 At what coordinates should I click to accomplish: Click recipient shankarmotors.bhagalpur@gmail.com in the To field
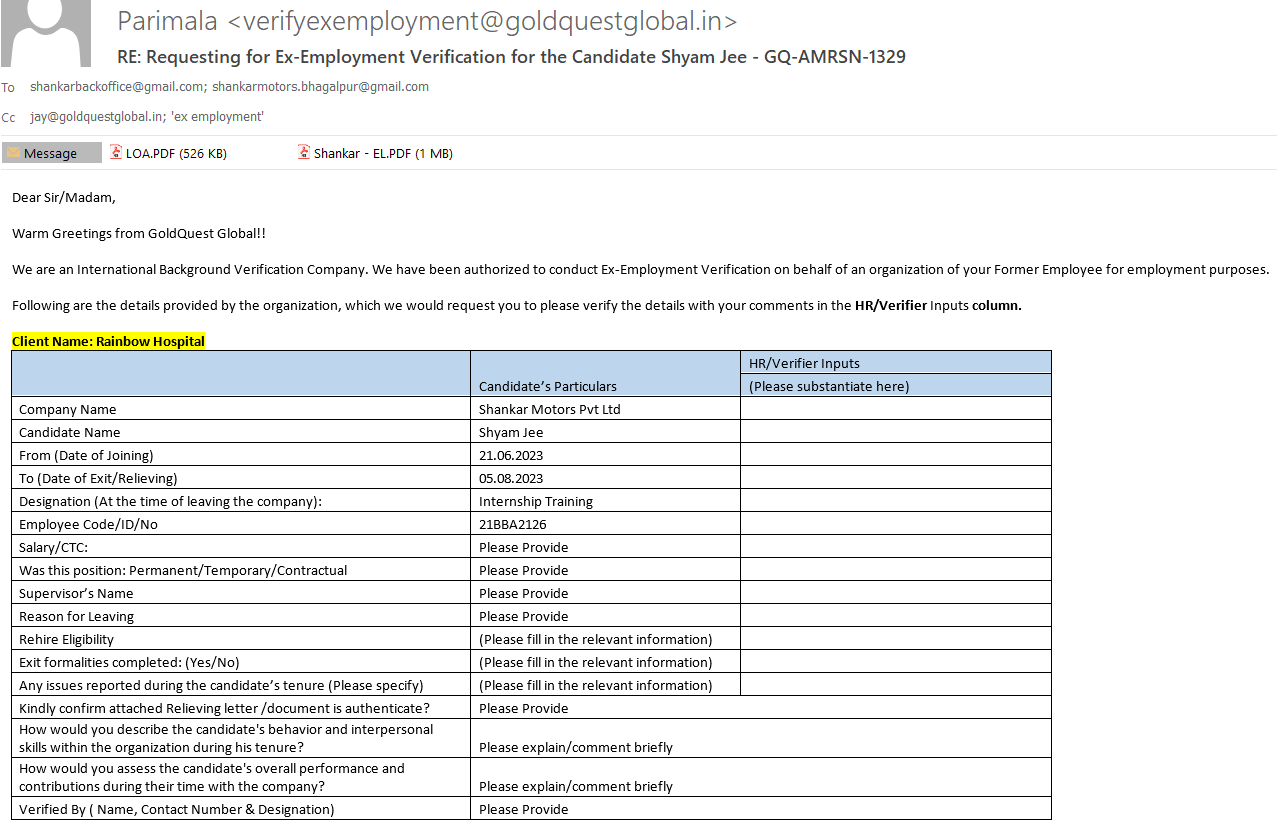(320, 87)
